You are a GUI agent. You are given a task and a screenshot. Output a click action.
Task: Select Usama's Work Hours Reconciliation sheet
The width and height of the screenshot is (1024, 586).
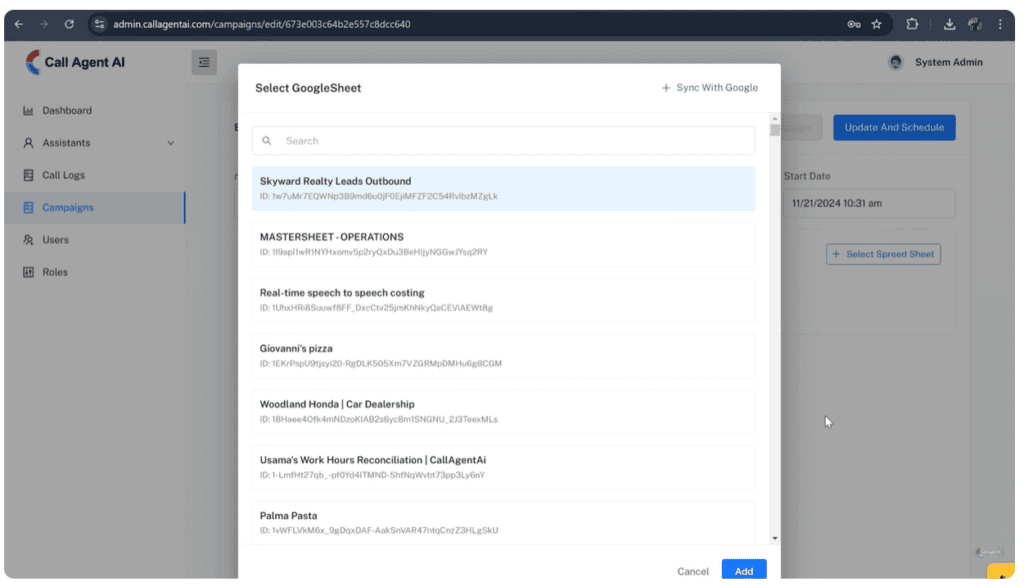504,467
